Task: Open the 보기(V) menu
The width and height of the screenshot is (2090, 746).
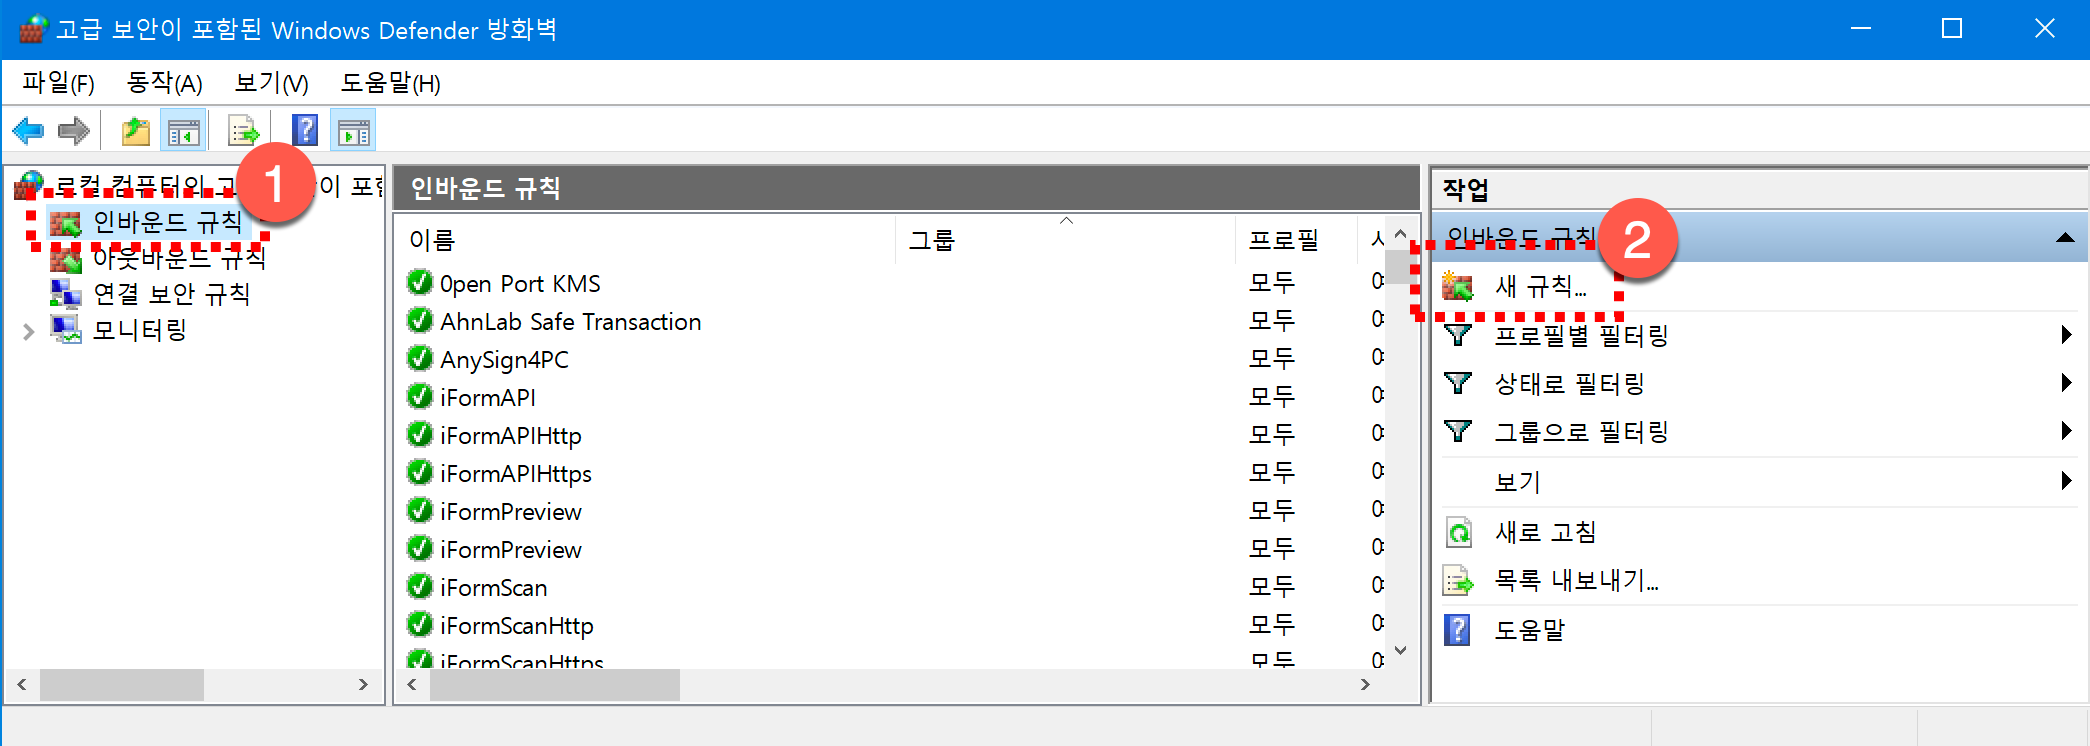Action: (x=272, y=83)
